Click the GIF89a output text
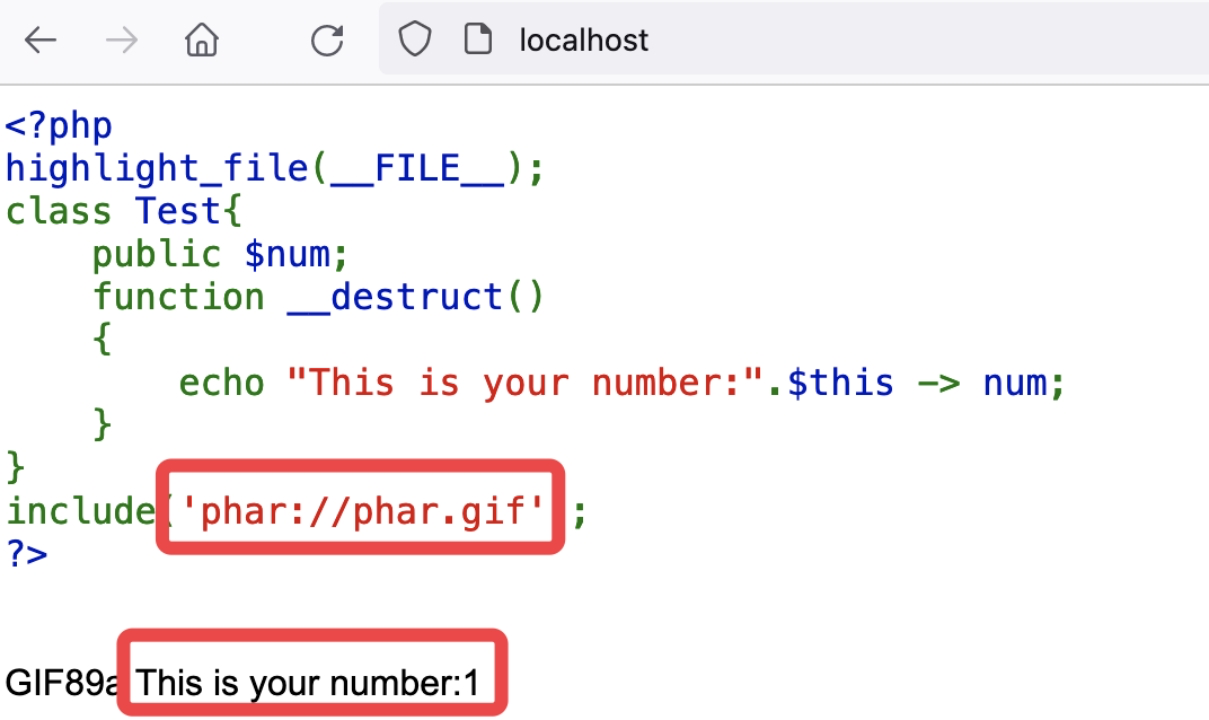Viewport: 1209px width, 720px height. (x=62, y=684)
